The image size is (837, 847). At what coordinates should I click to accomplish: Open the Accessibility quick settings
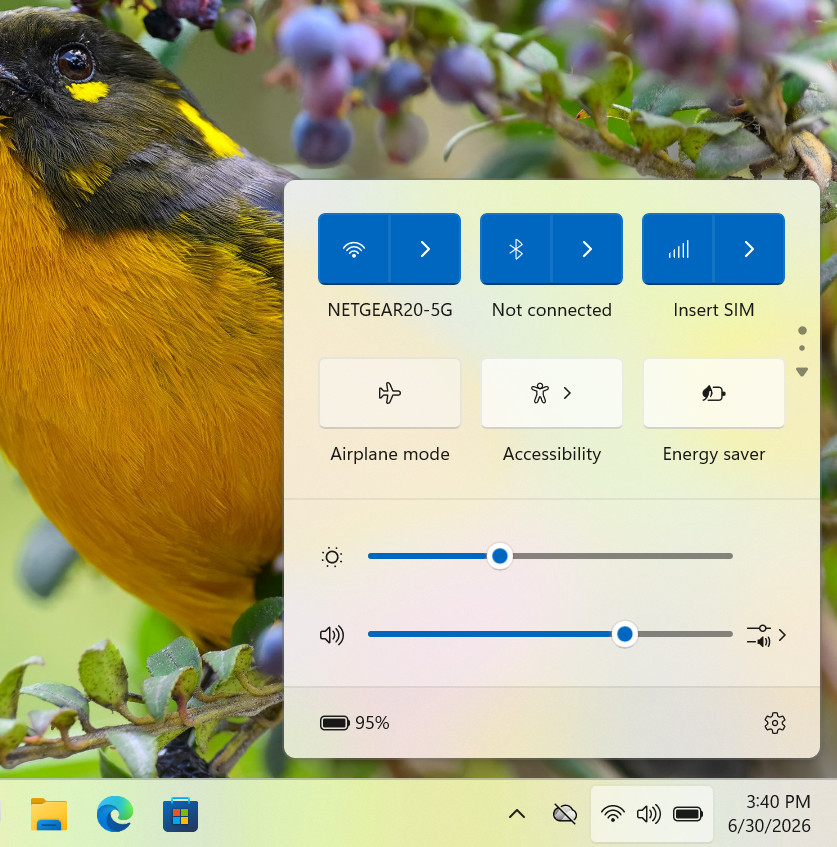pos(552,393)
